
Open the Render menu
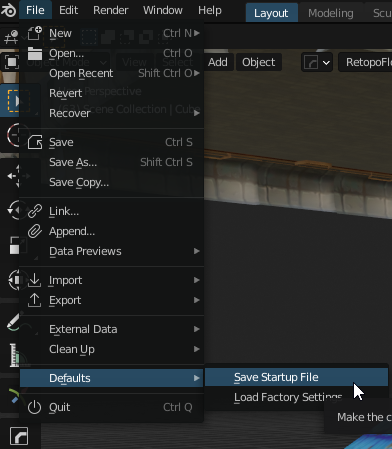pos(111,10)
